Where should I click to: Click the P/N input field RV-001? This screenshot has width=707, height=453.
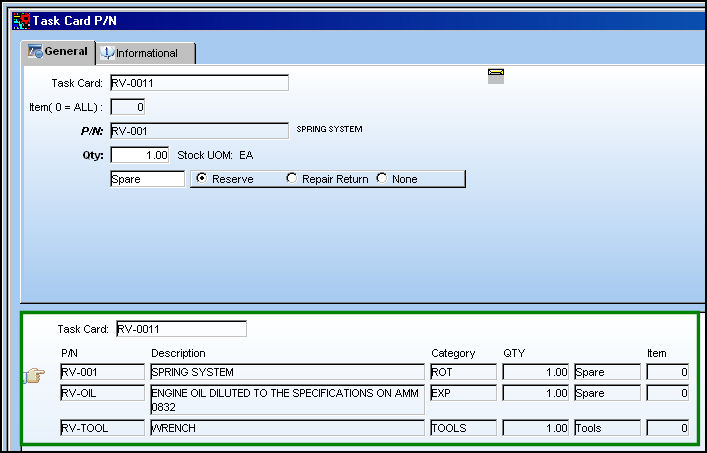point(199,131)
